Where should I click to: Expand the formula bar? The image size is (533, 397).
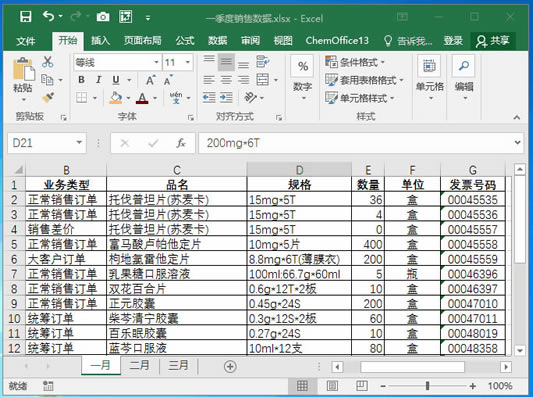pos(517,143)
